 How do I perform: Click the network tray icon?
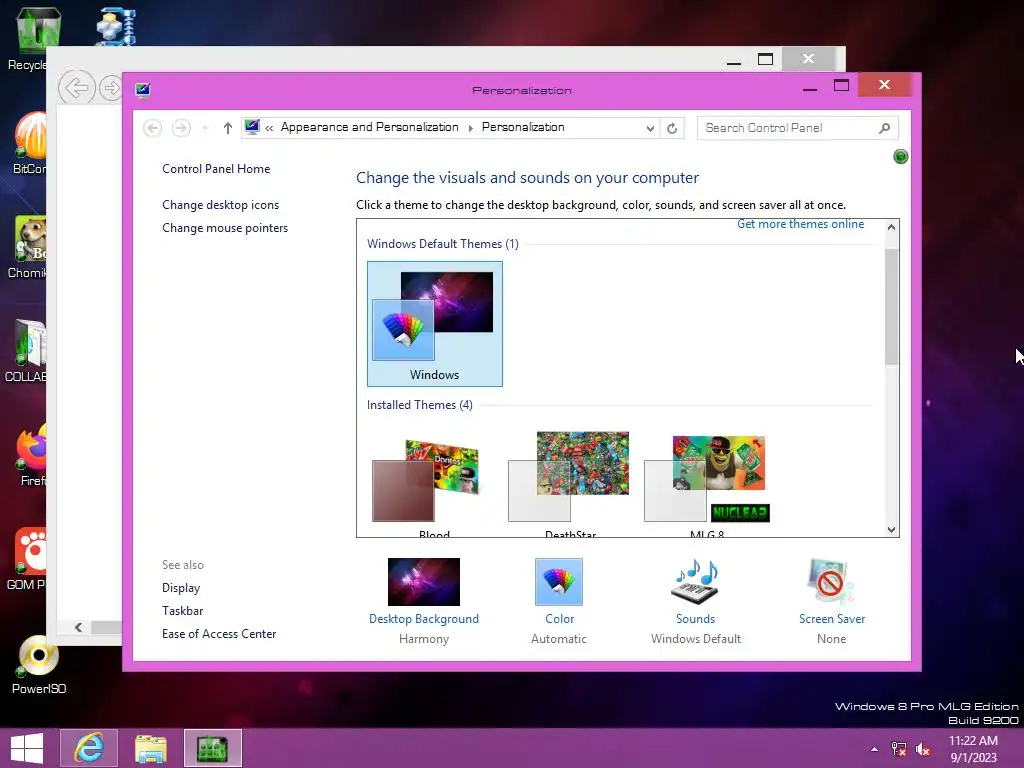click(899, 749)
